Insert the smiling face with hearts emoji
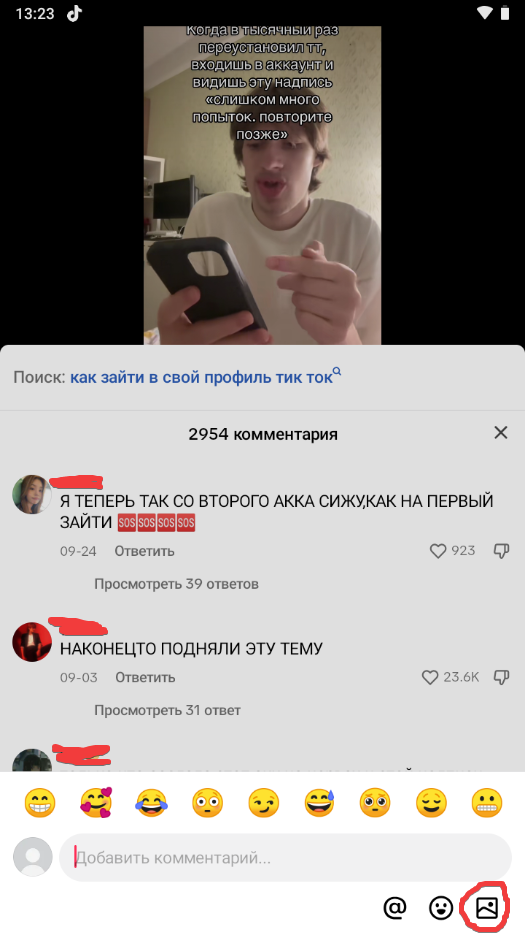 click(x=96, y=803)
